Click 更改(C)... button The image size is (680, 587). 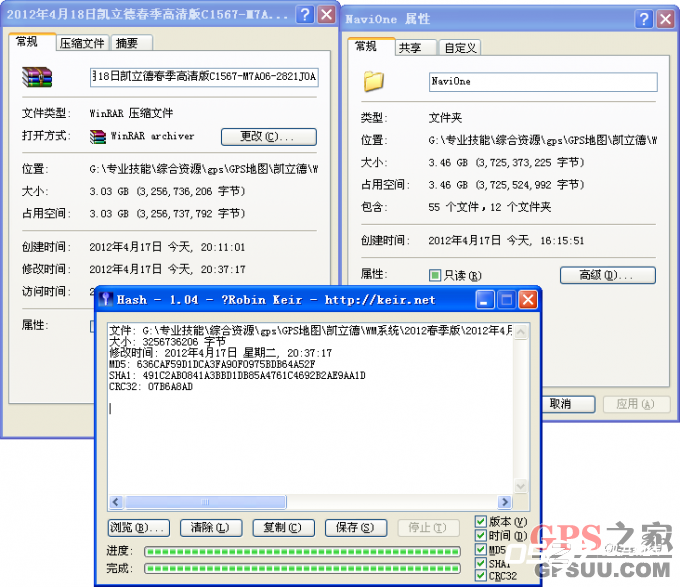tap(268, 137)
